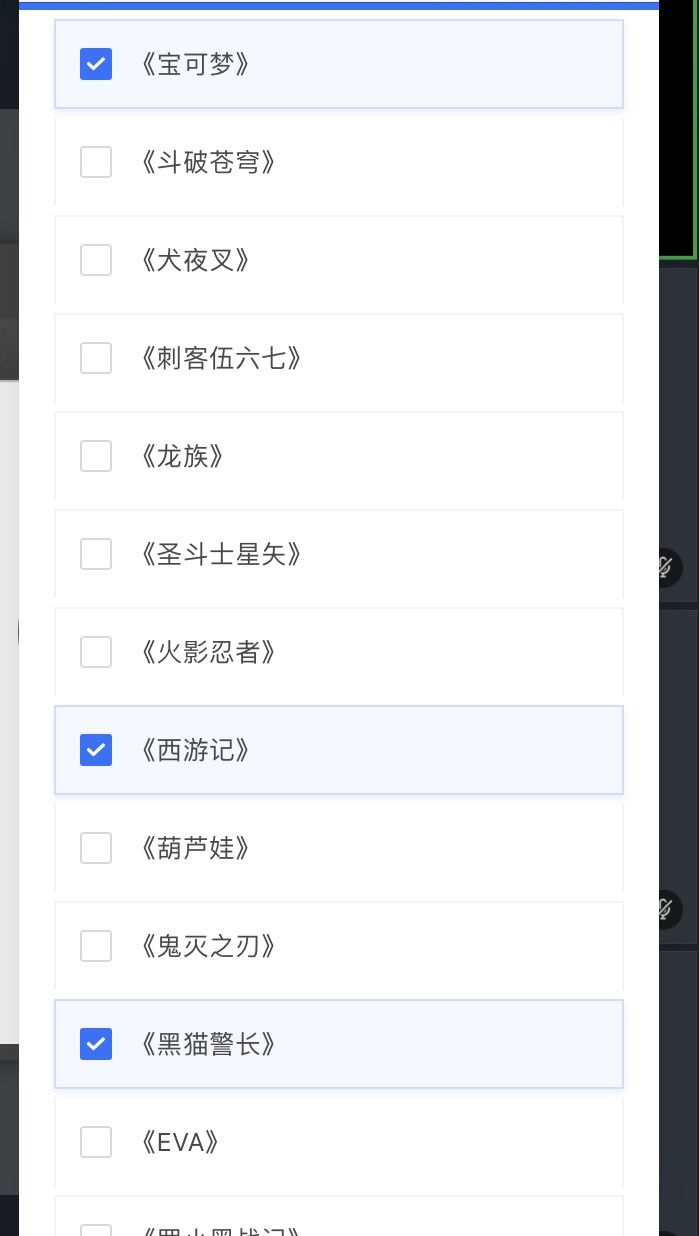Tick the 《斗破苍穹》 checkbox

(x=96, y=162)
